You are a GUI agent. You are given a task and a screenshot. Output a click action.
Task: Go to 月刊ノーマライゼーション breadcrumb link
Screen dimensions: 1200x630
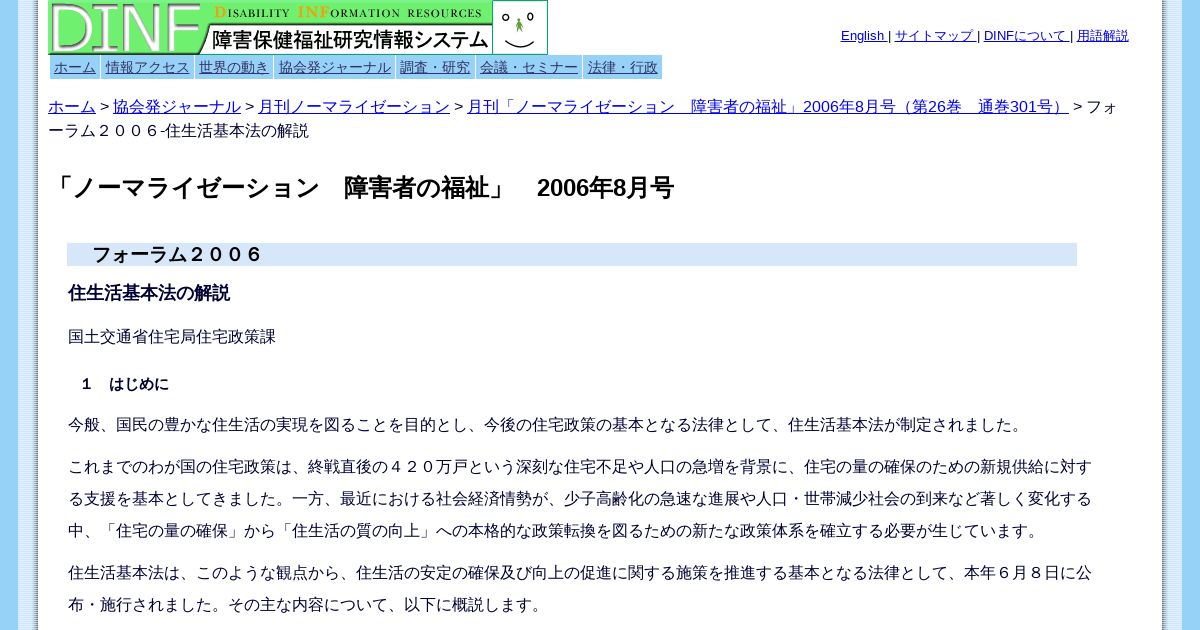(x=354, y=107)
